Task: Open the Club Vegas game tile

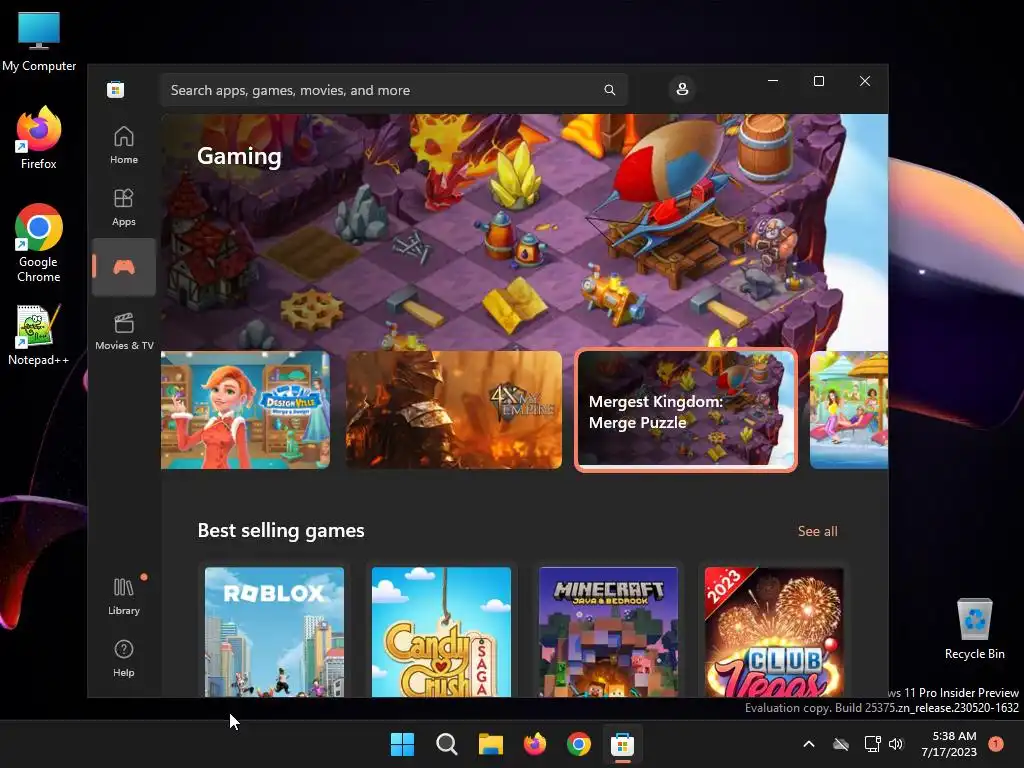Action: 775,632
